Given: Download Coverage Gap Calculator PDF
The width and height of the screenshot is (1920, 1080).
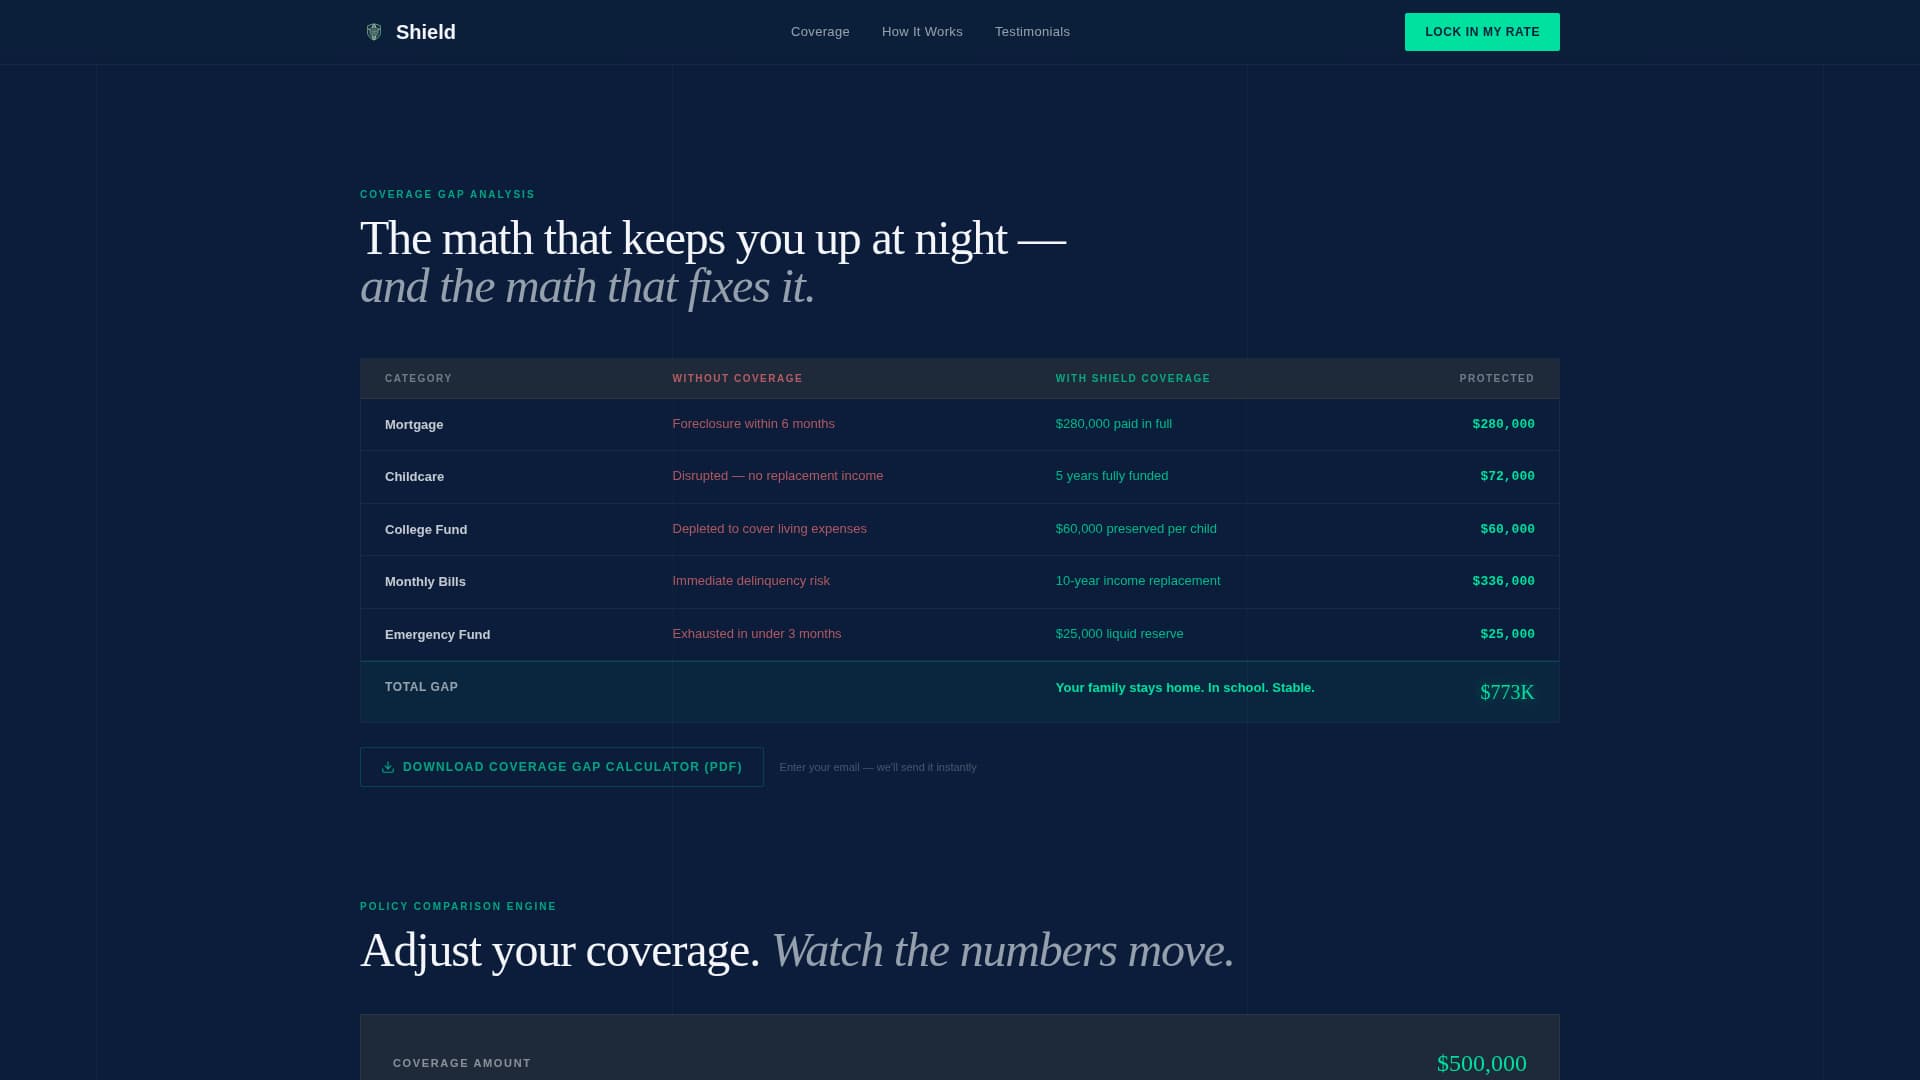Looking at the screenshot, I should 572,767.
